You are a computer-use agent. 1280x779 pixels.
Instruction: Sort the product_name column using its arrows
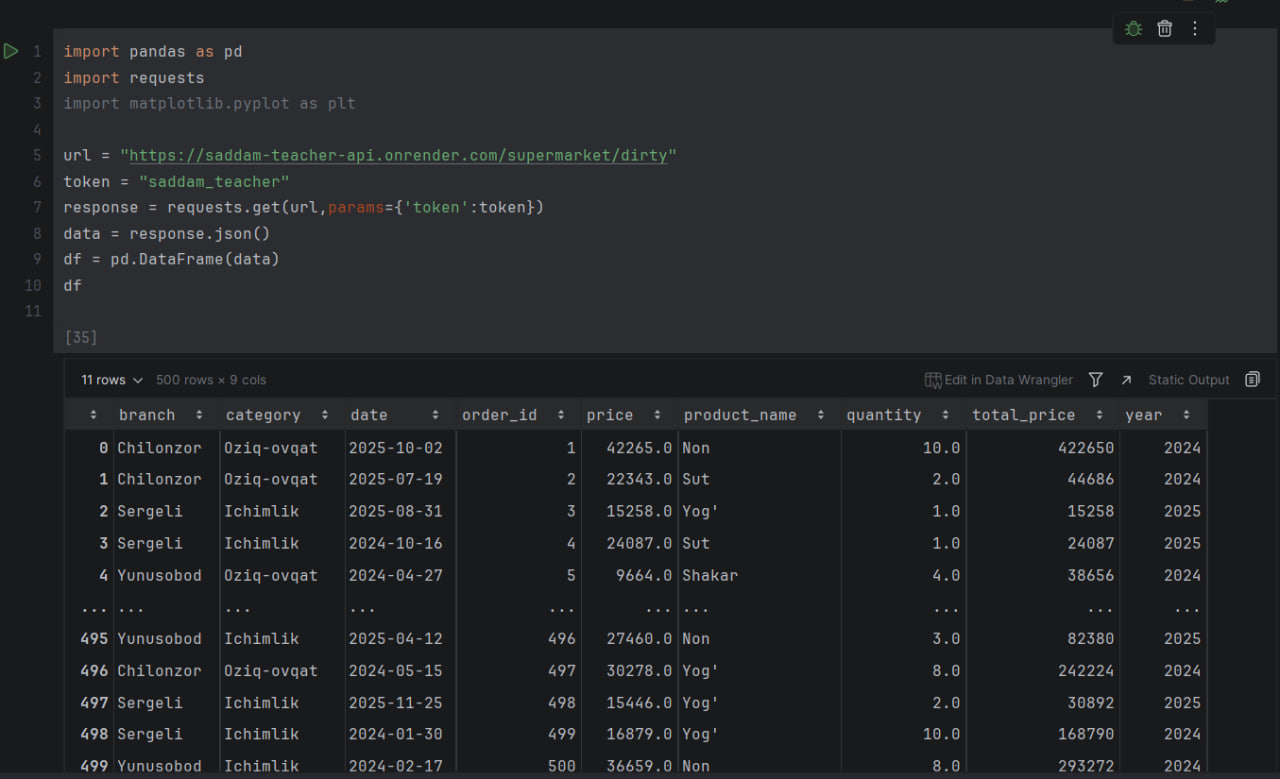pos(820,415)
